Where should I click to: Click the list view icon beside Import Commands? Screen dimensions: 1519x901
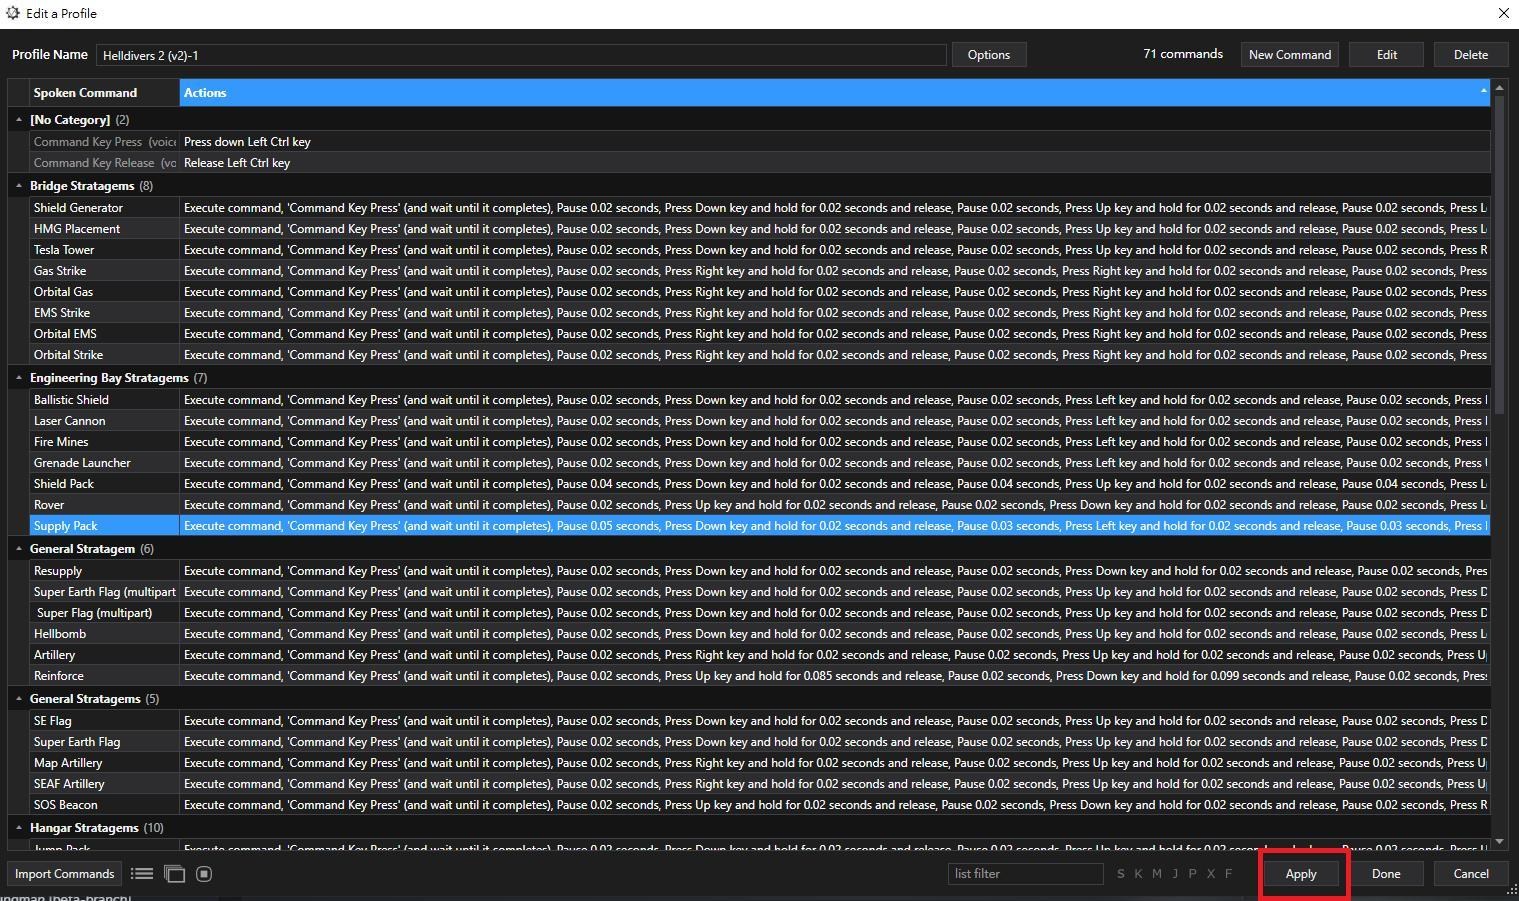coord(142,874)
